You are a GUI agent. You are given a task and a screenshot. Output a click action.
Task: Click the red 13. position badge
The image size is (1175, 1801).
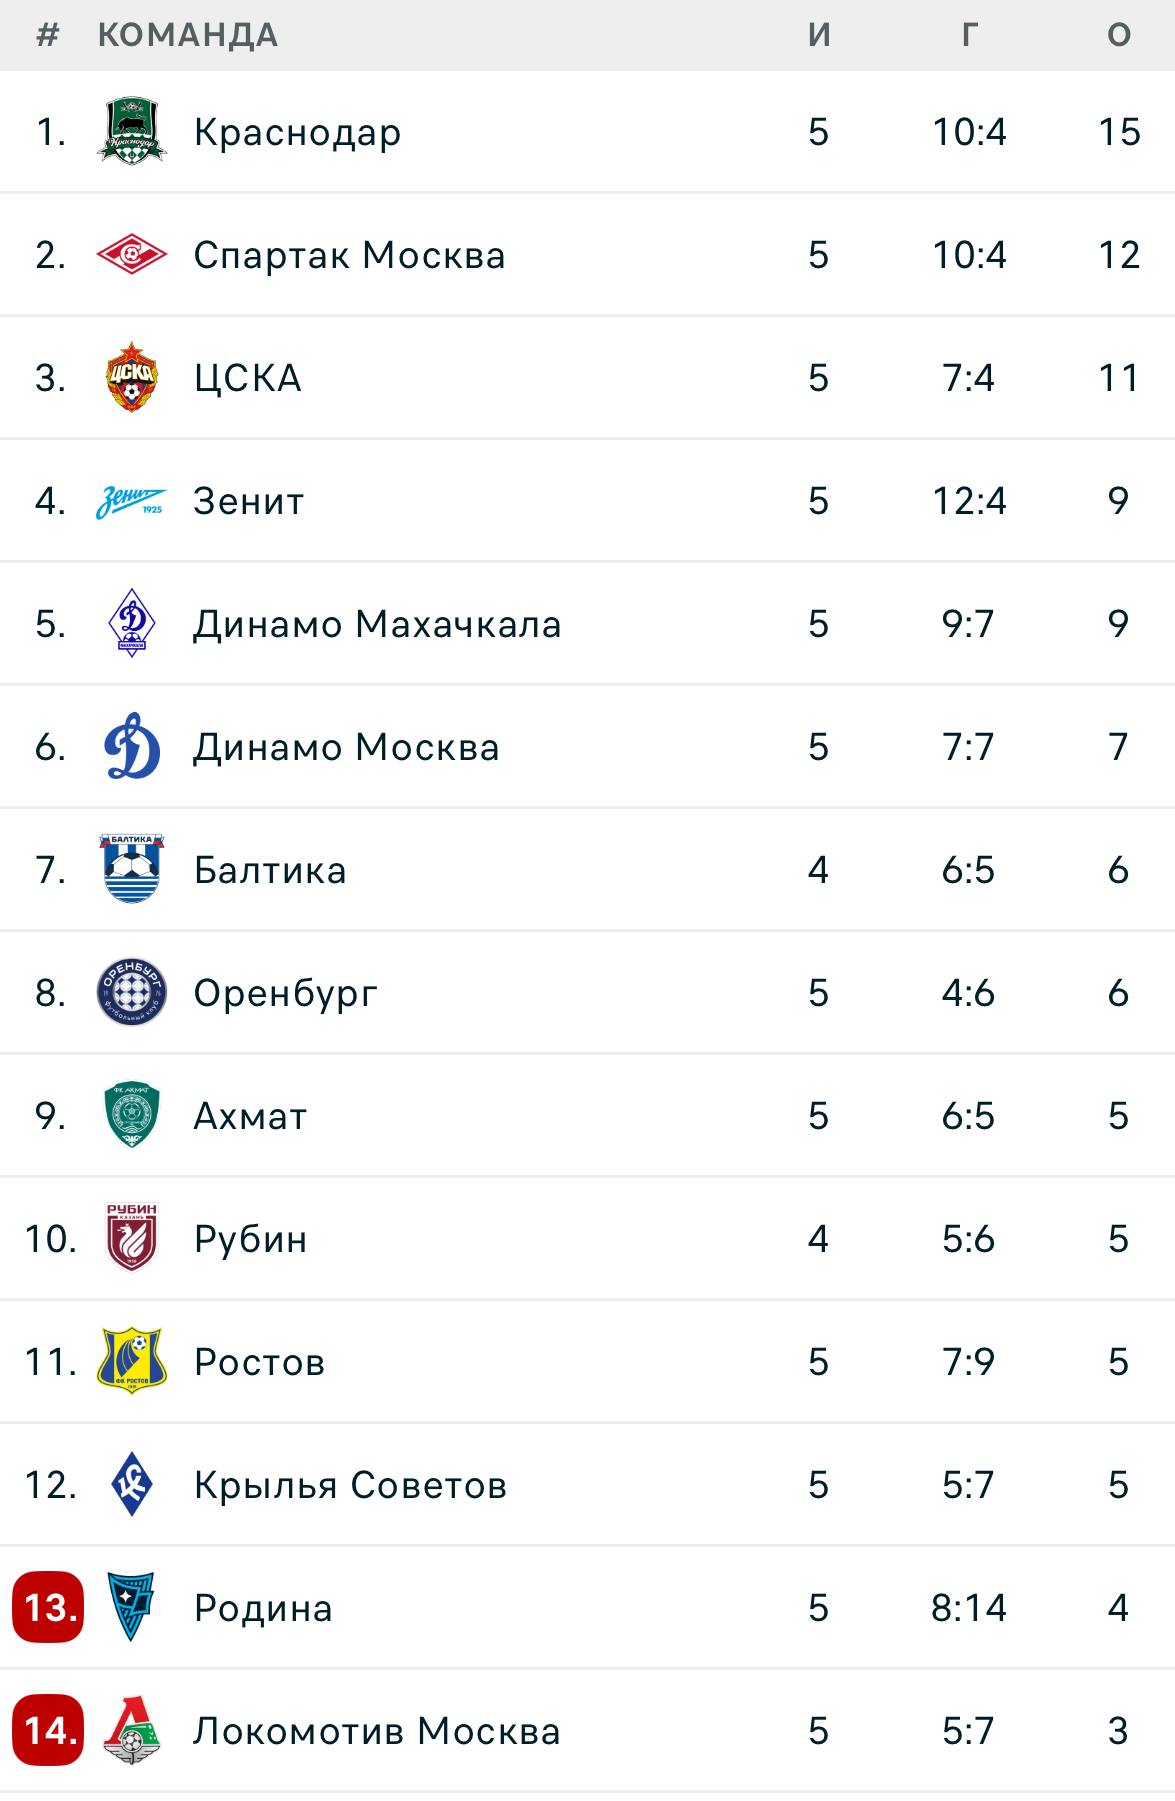click(x=48, y=1608)
